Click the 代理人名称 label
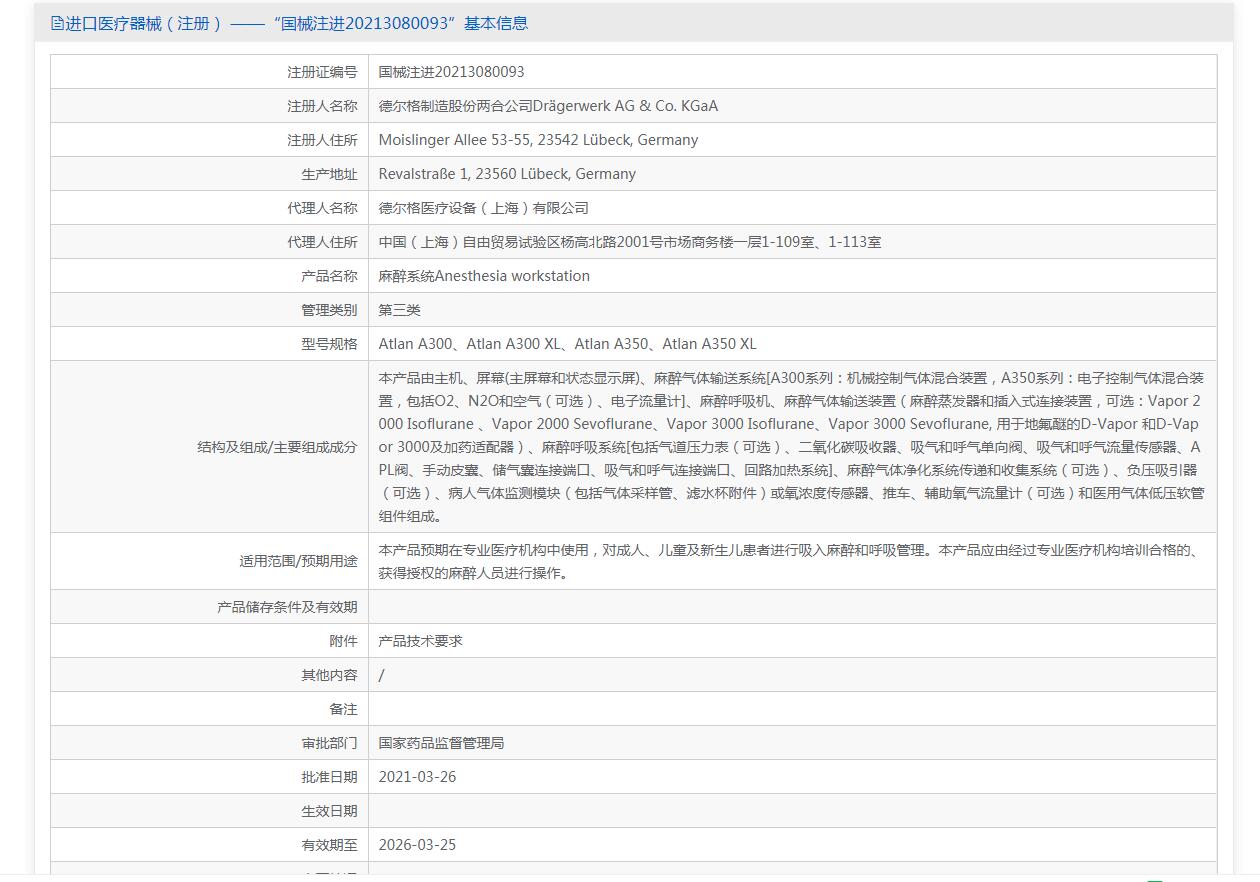 [322, 208]
